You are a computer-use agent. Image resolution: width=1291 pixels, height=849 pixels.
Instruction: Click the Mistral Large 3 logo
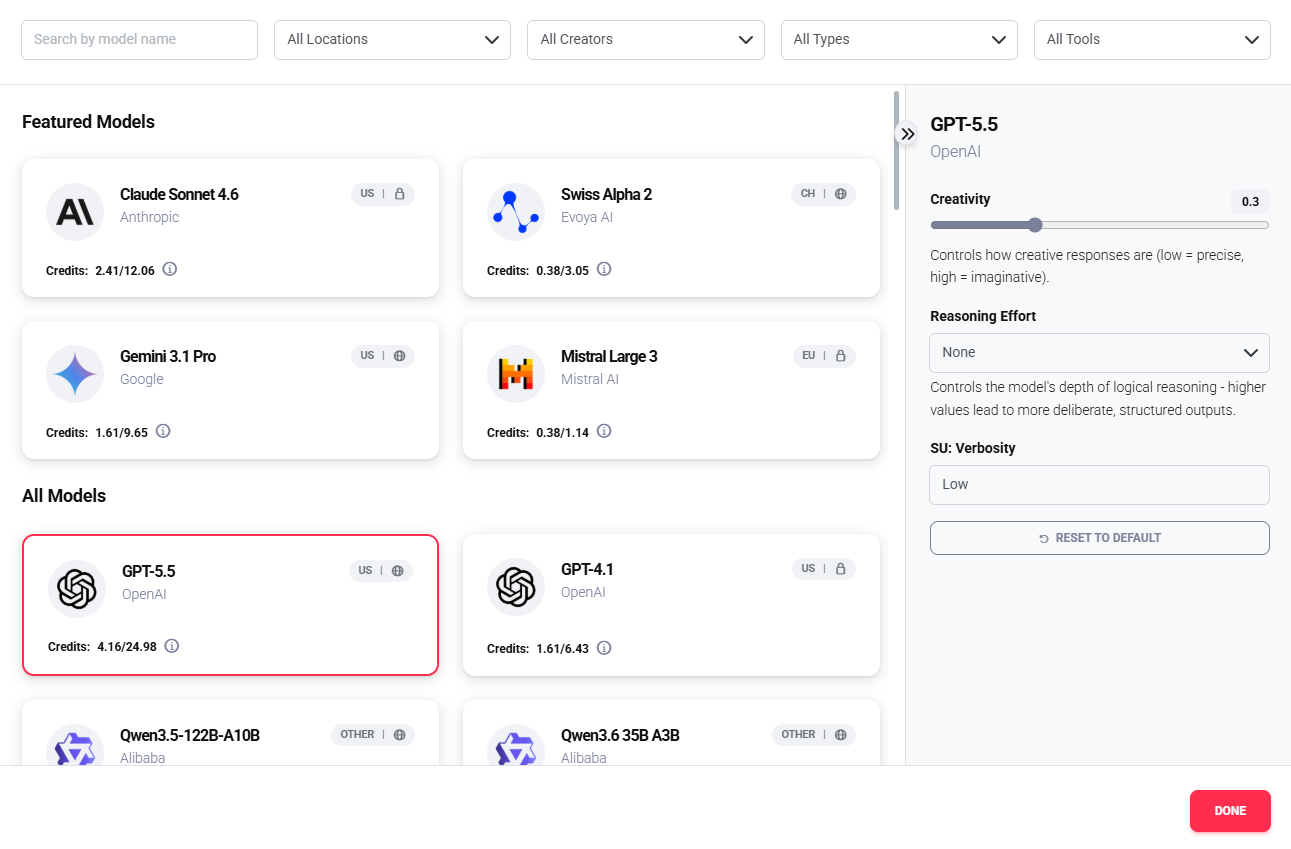point(516,374)
